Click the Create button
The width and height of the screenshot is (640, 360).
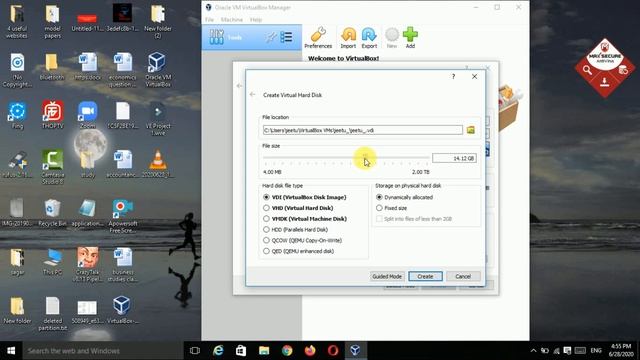425,276
